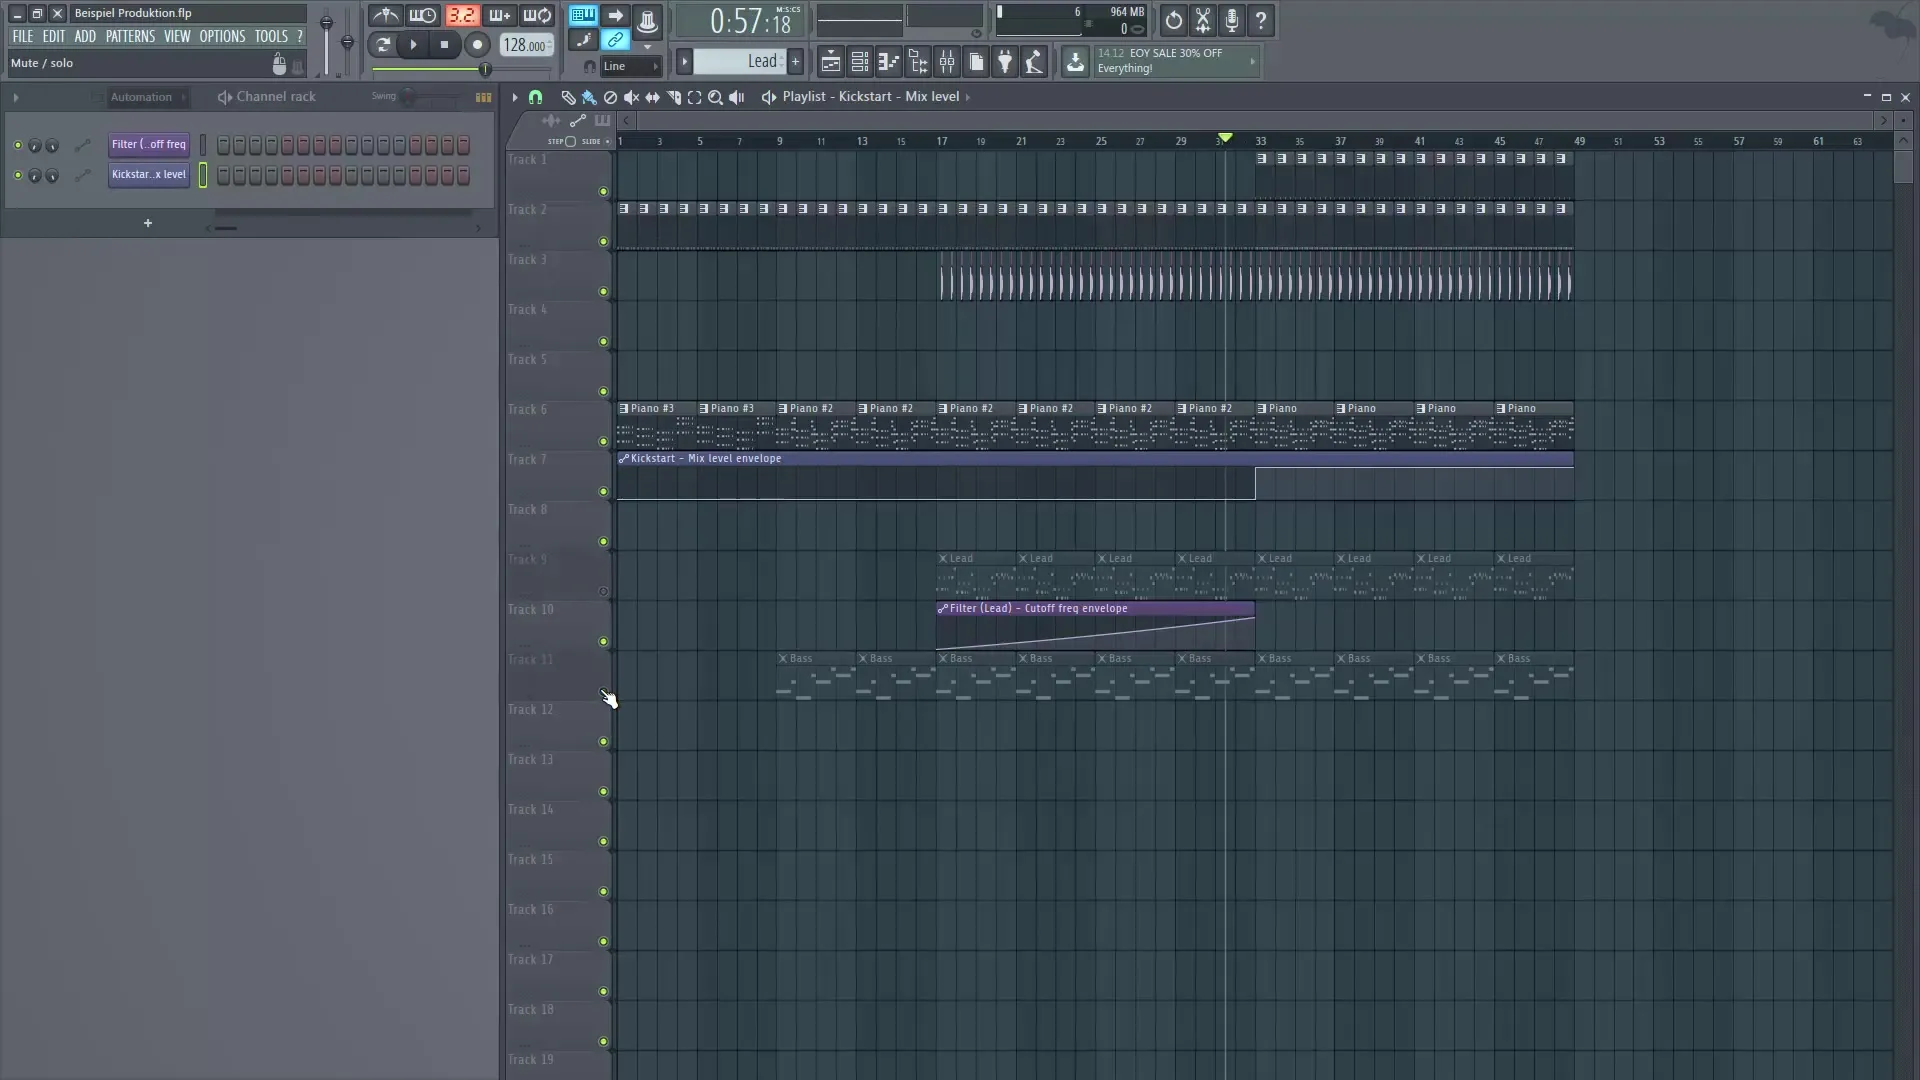
Task: Open the Line snap dropdown
Action: [x=630, y=66]
